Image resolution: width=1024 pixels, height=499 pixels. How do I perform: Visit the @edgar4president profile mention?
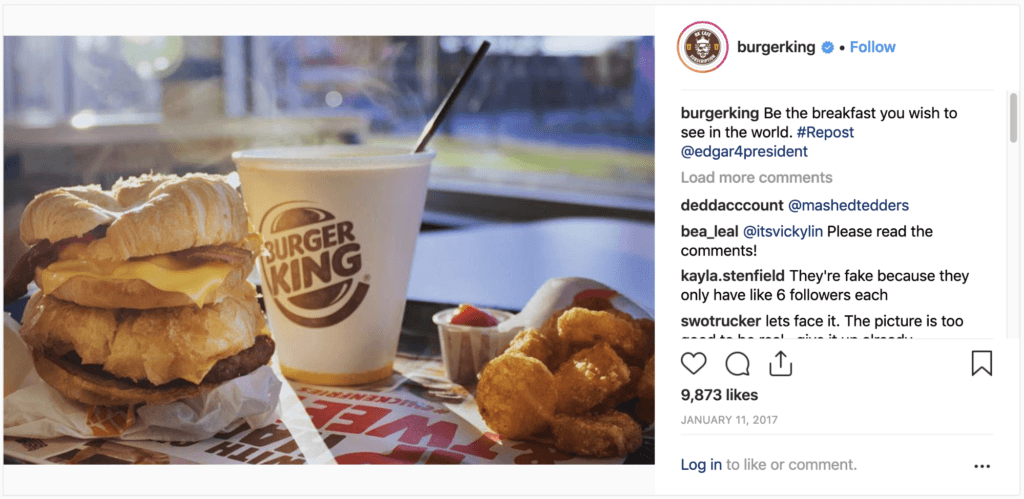[x=744, y=152]
